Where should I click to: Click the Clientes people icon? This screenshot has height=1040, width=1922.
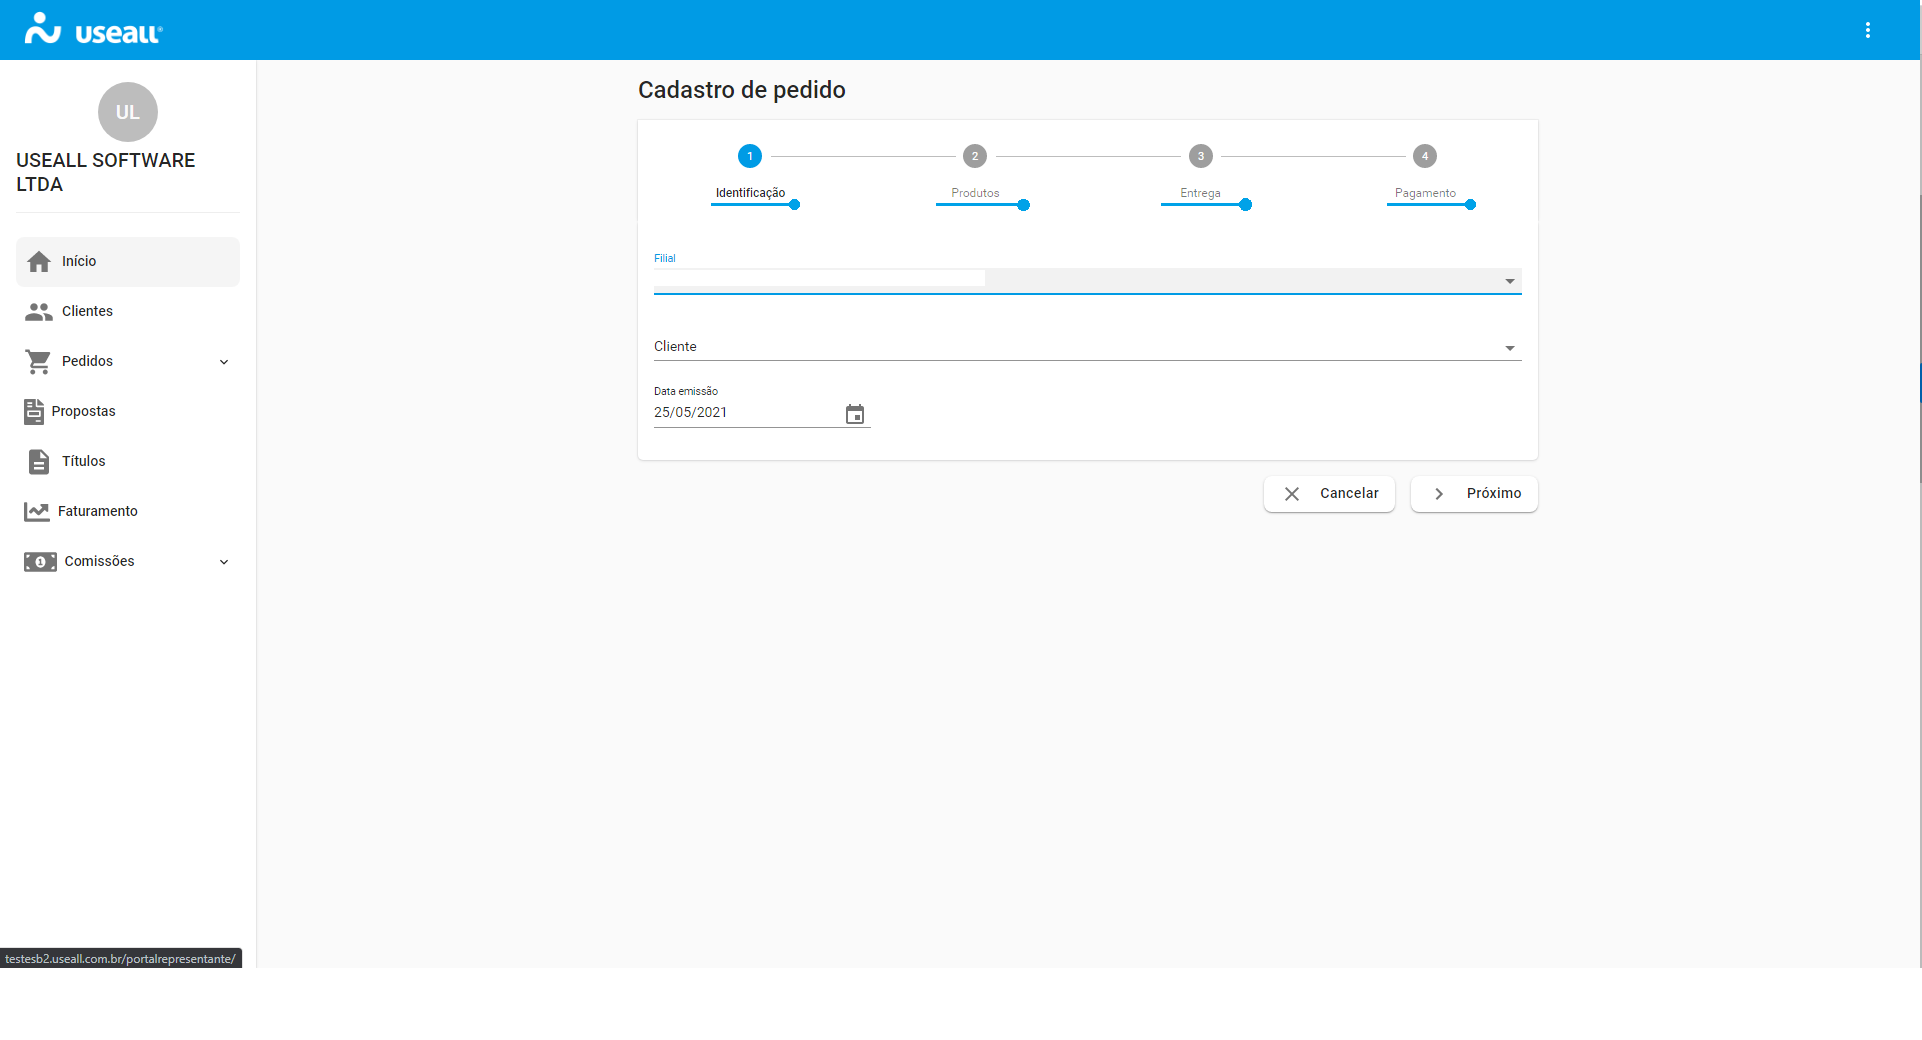(x=39, y=312)
